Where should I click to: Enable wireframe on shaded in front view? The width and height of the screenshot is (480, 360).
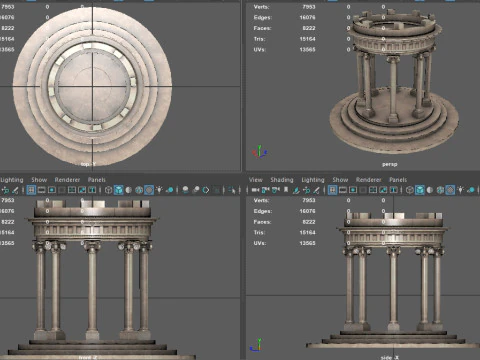pyautogui.click(x=139, y=190)
